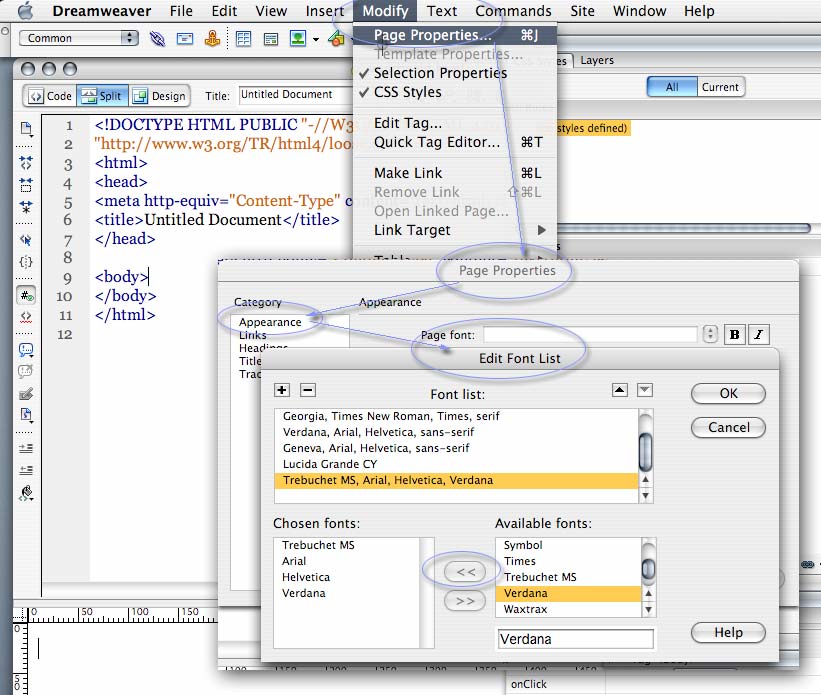Wrap the selection in a tag
Viewport: 821px width, 695px height.
click(x=26, y=394)
